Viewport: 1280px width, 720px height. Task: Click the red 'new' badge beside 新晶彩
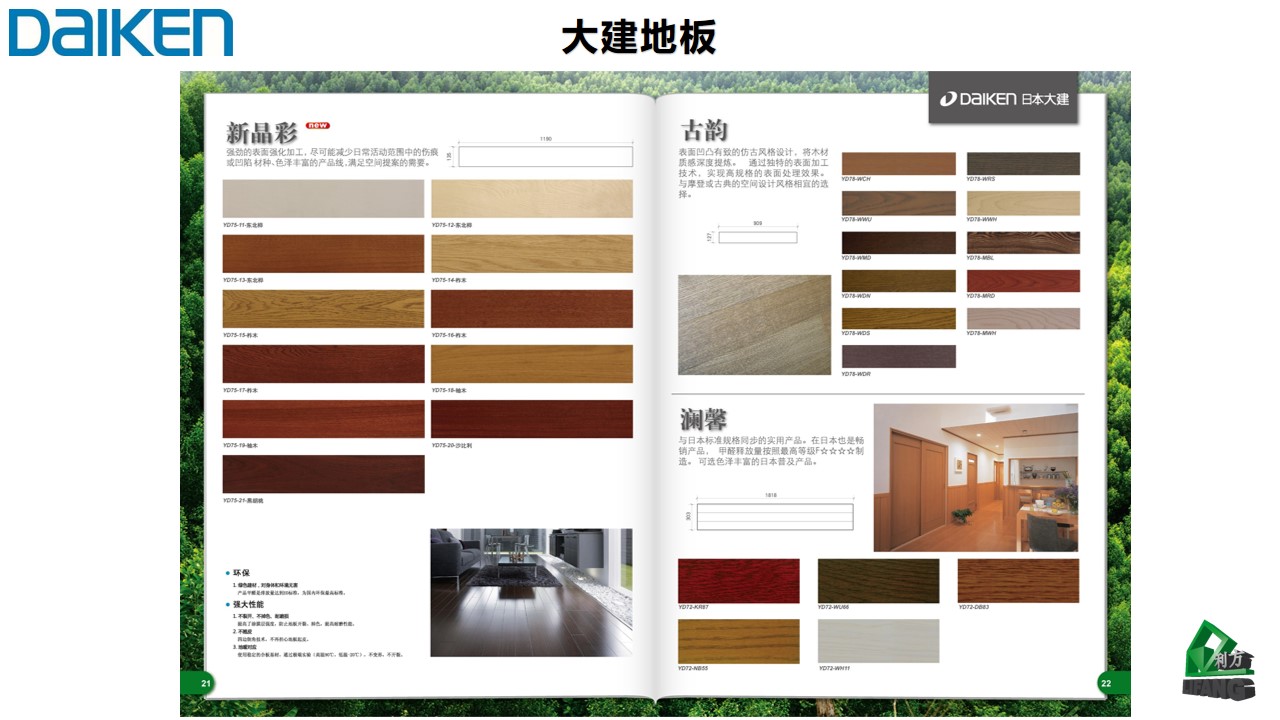(318, 125)
